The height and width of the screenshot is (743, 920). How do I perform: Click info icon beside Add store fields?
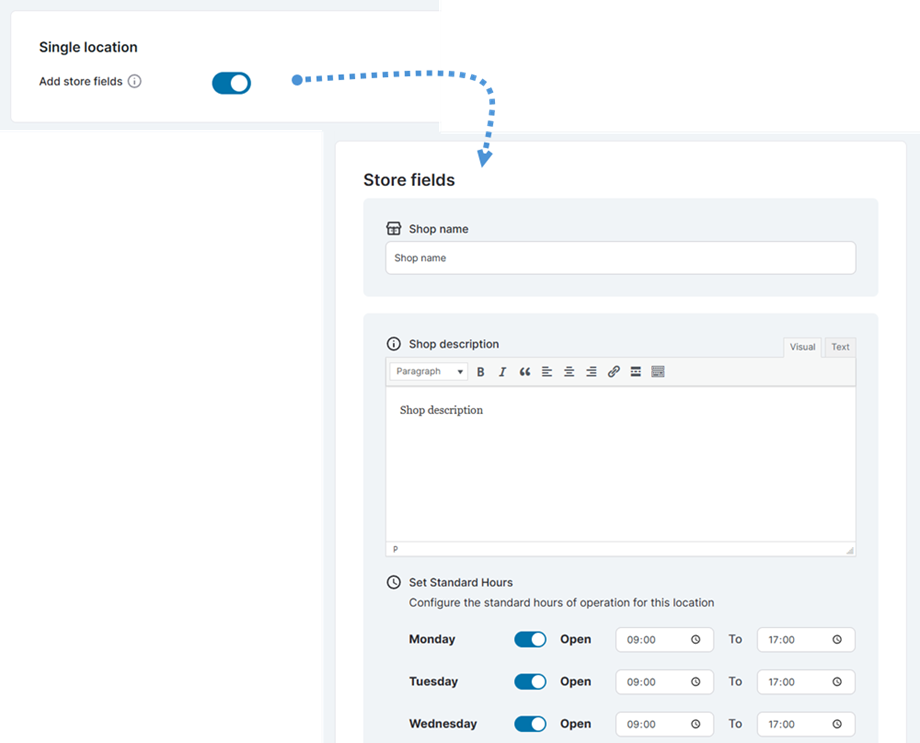pyautogui.click(x=135, y=82)
